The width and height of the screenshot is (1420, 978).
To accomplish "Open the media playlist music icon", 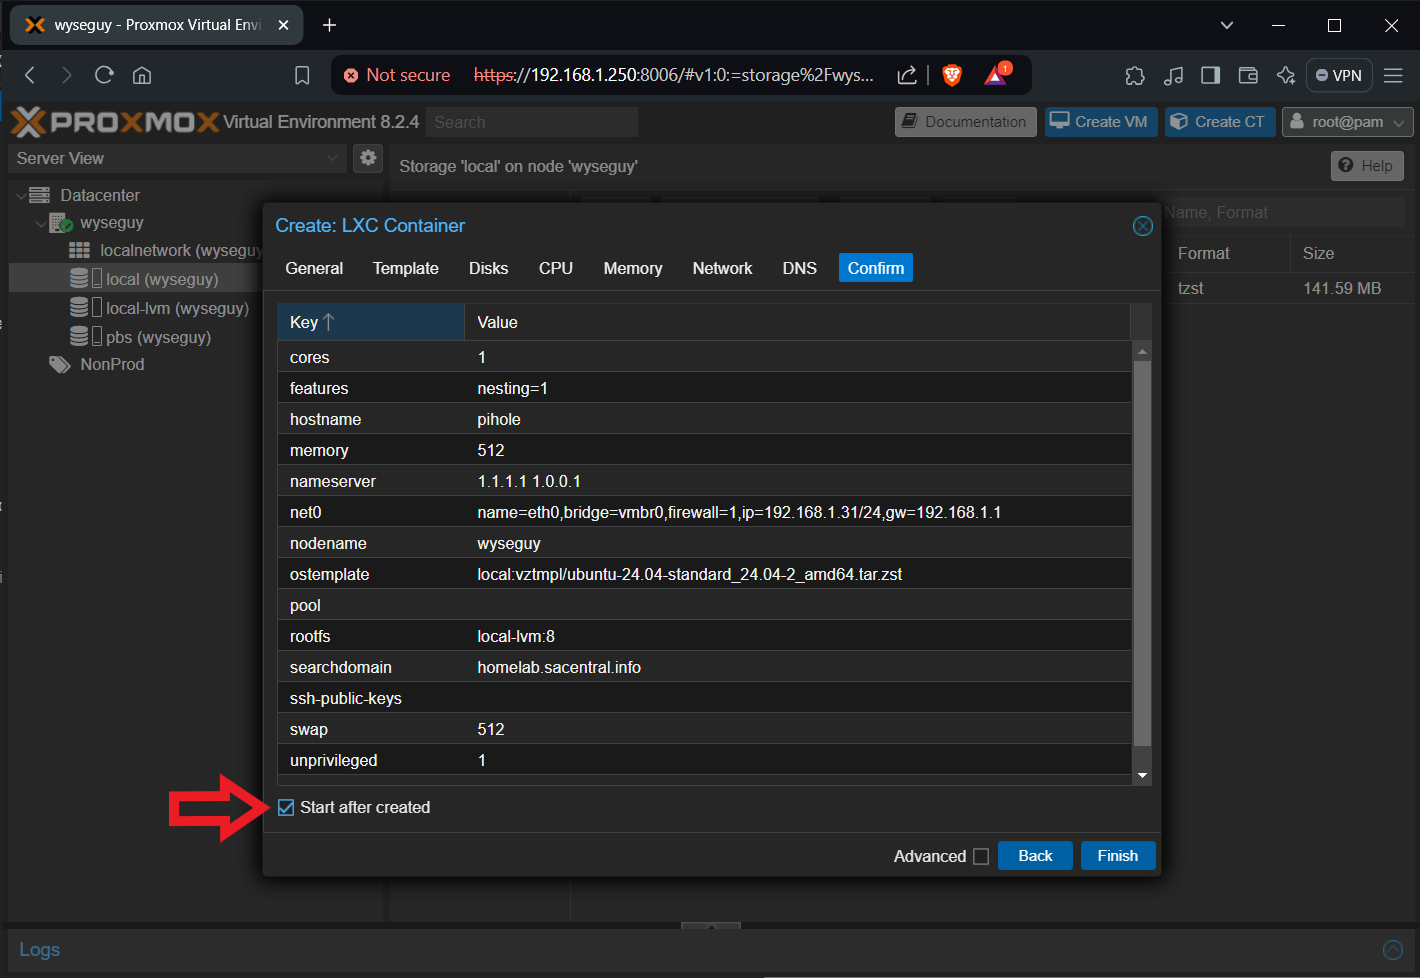I will (x=1173, y=75).
